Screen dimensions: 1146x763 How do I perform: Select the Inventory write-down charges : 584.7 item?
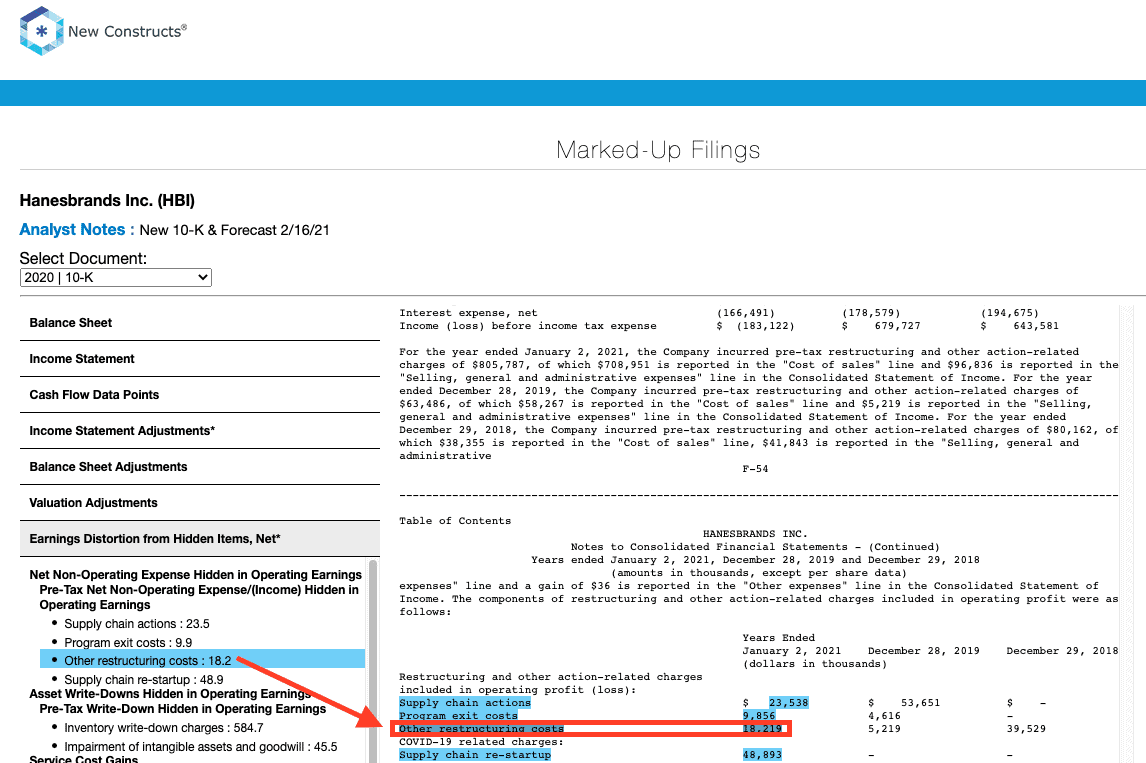pyautogui.click(x=164, y=728)
